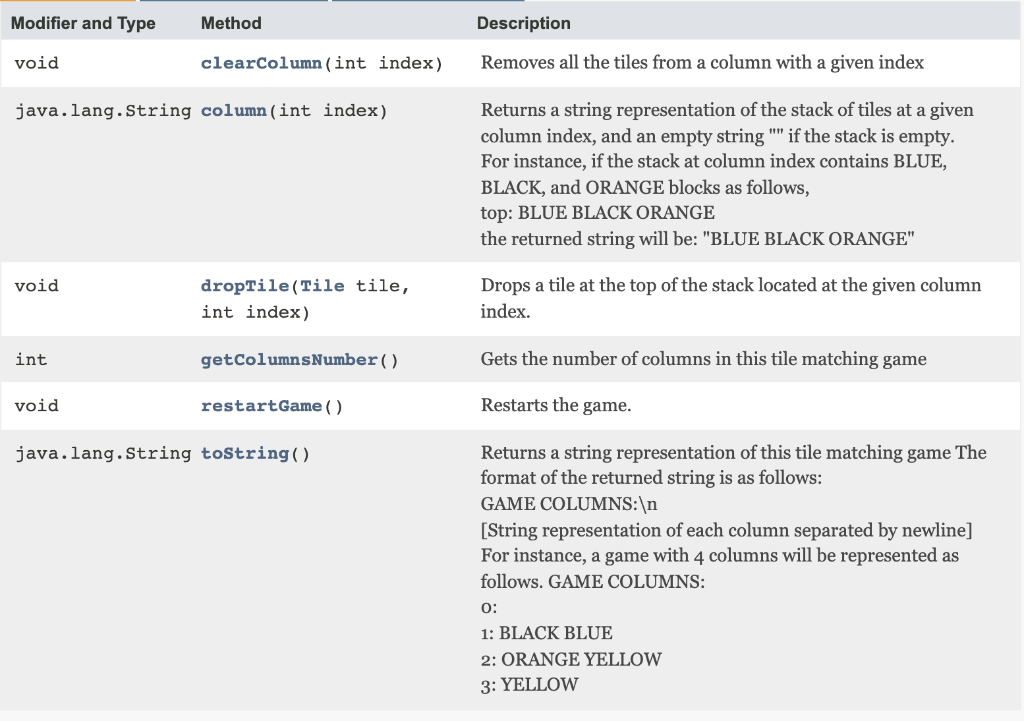The height and width of the screenshot is (721, 1024).
Task: Click 'void' in the restartGame row
Action: tap(37, 406)
